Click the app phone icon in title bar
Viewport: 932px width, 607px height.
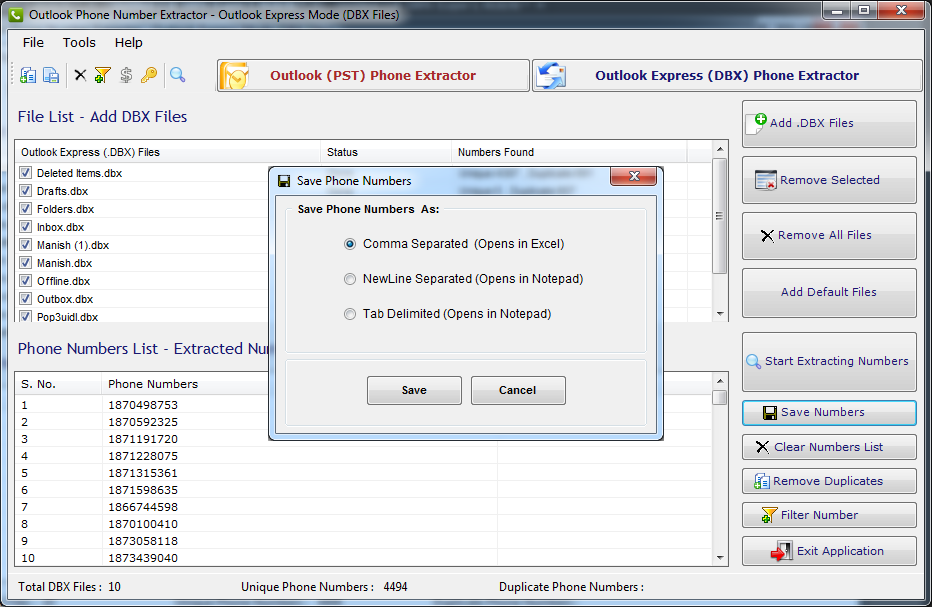tap(16, 14)
